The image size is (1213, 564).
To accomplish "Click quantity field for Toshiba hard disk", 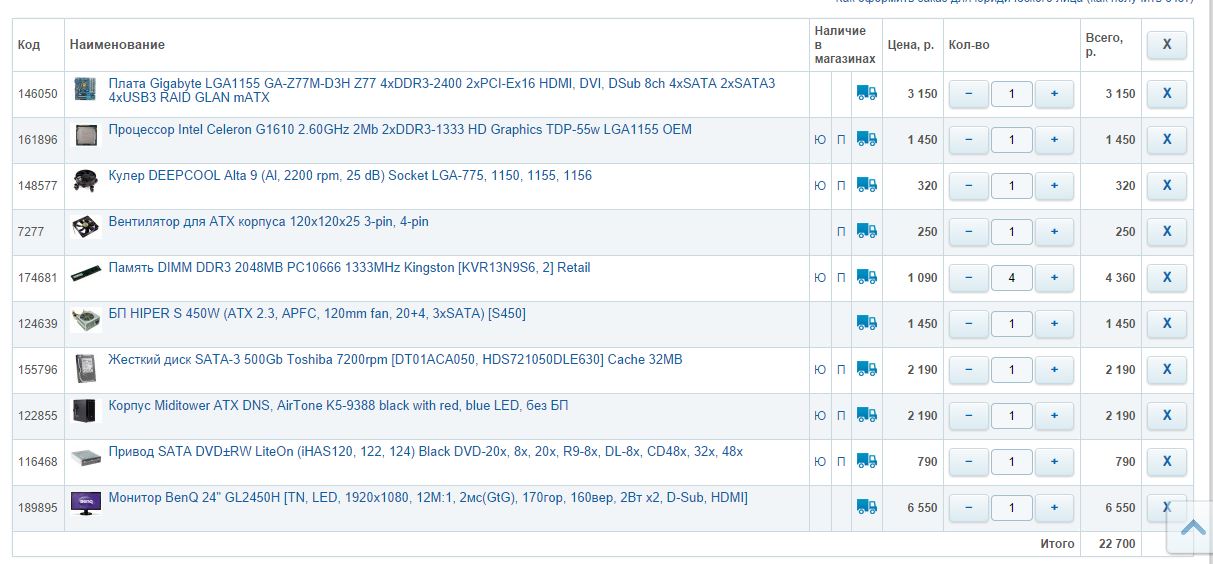I will click(1011, 370).
